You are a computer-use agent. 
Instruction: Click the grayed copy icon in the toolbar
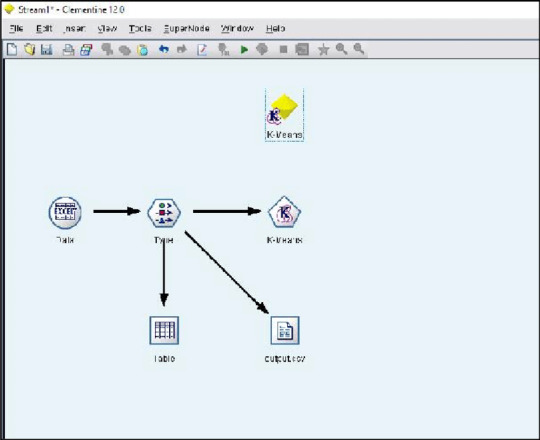(125, 50)
